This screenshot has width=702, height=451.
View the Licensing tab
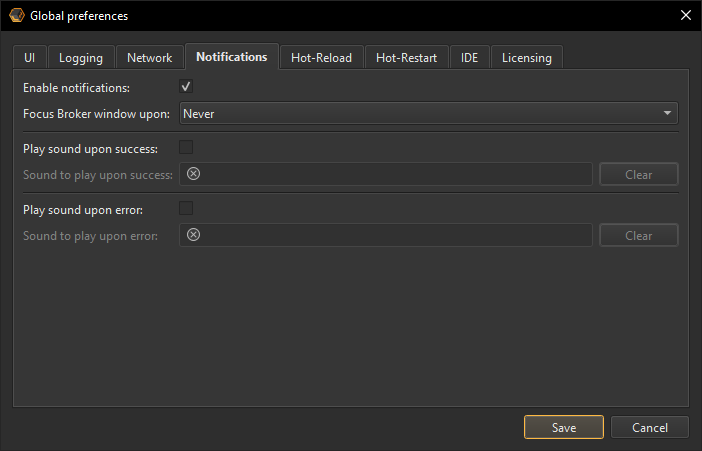(x=527, y=58)
